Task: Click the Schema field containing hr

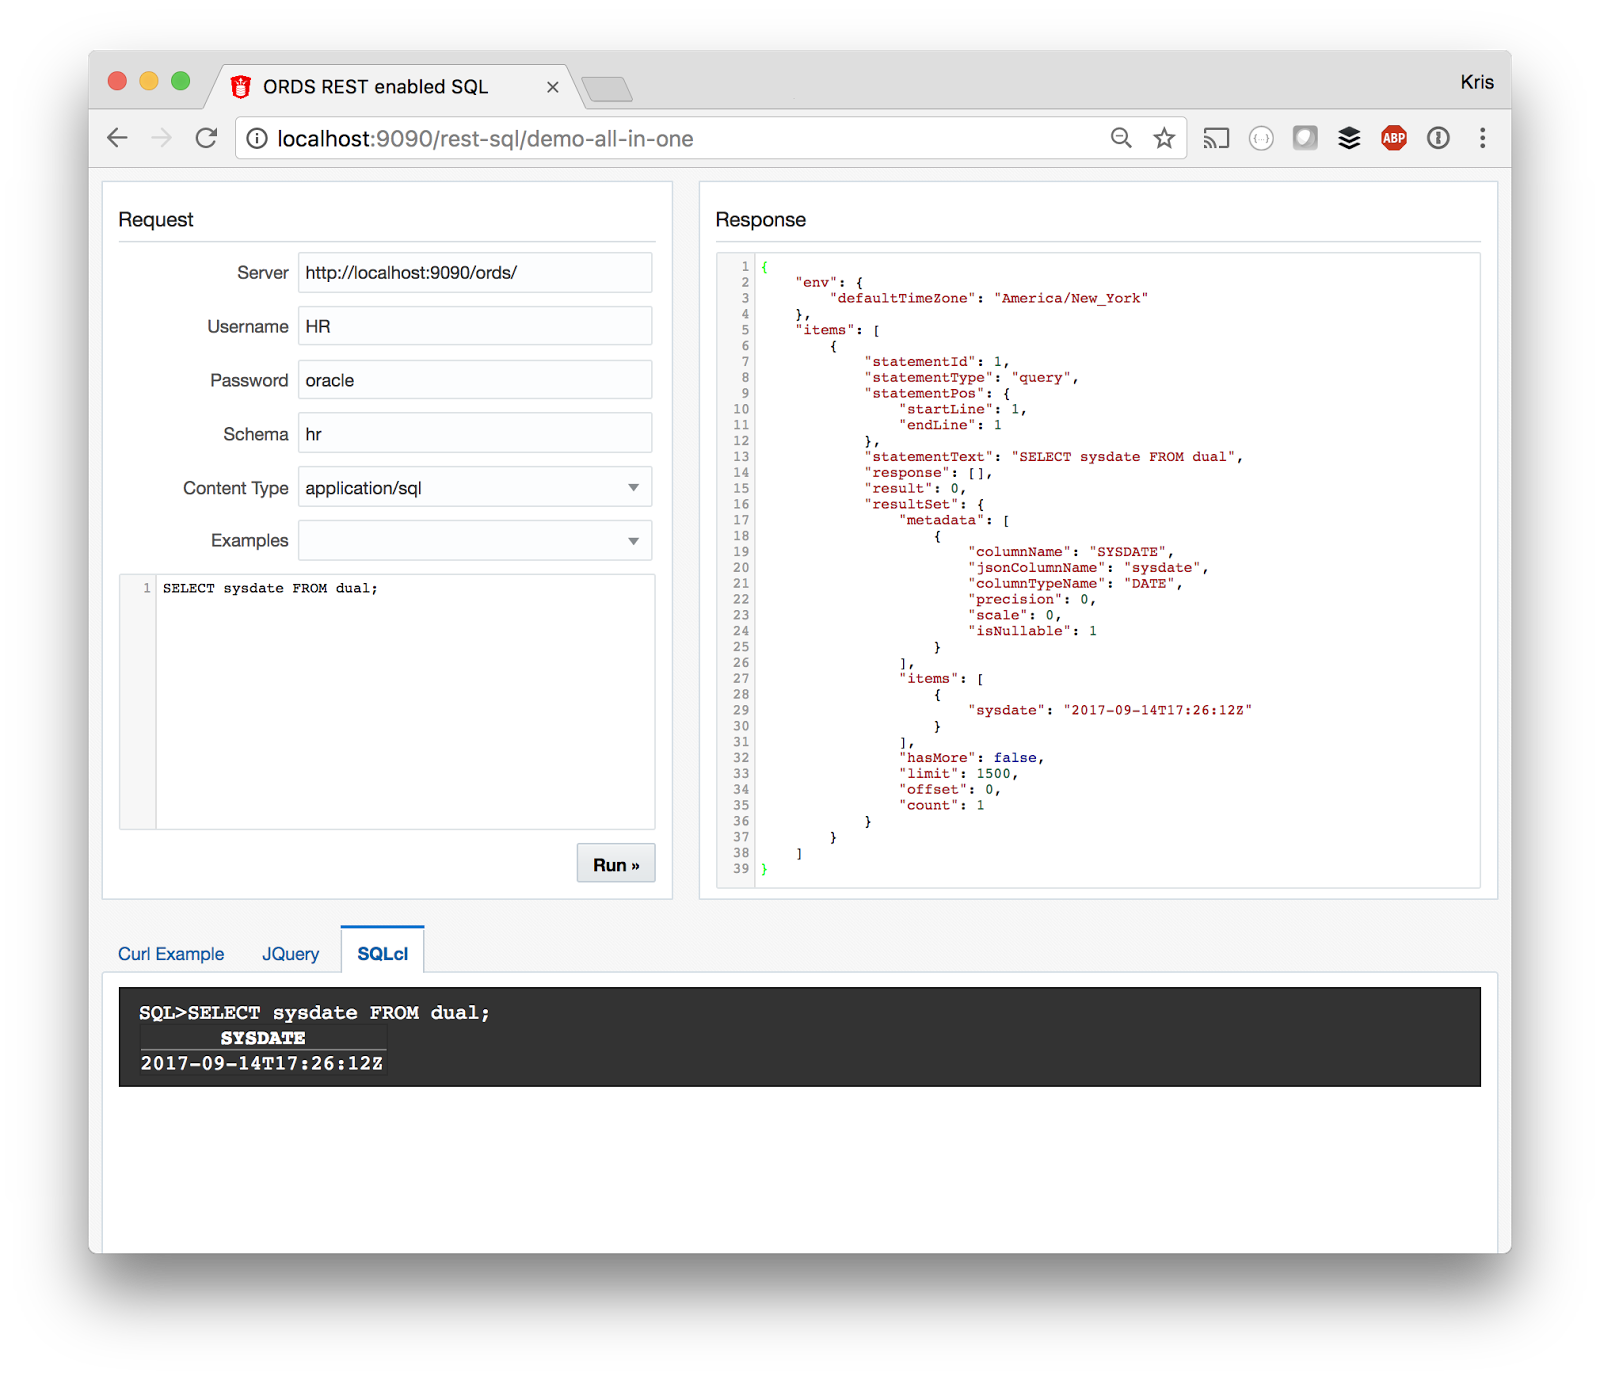Action: point(475,434)
